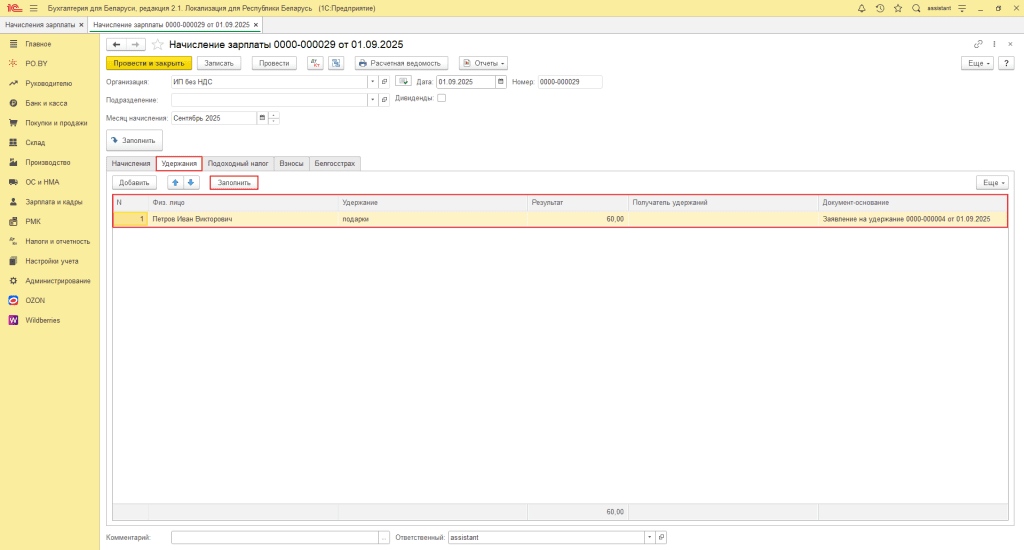Toggle the Дивиденды checkbox
The width and height of the screenshot is (1024, 550).
pos(442,98)
